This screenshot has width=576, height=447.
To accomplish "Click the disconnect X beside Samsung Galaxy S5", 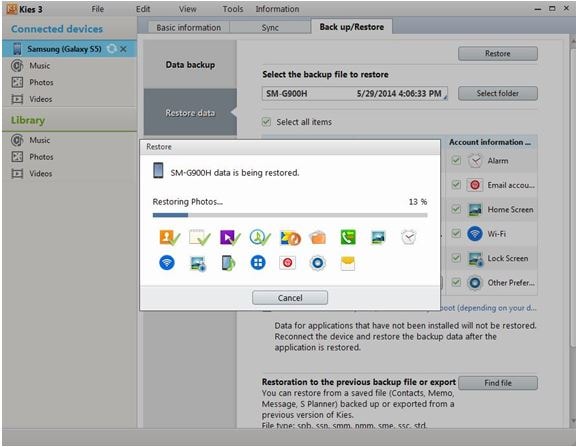I will [123, 49].
